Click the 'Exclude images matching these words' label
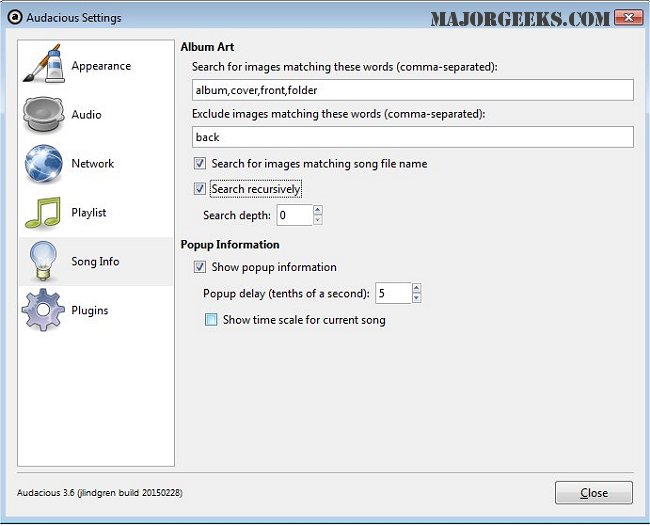 (338, 114)
